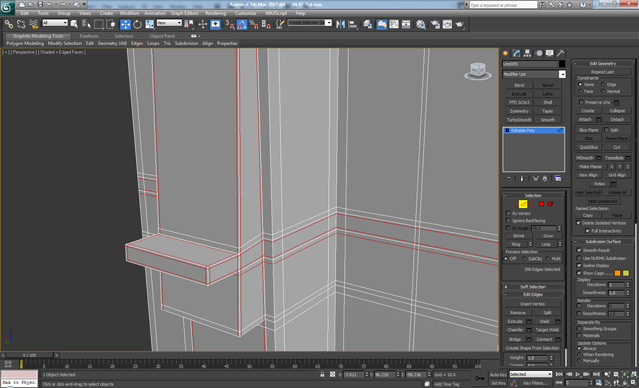This screenshot has height=388, width=639.
Task: Open the reference coordinate View dropdown
Action: [x=169, y=23]
